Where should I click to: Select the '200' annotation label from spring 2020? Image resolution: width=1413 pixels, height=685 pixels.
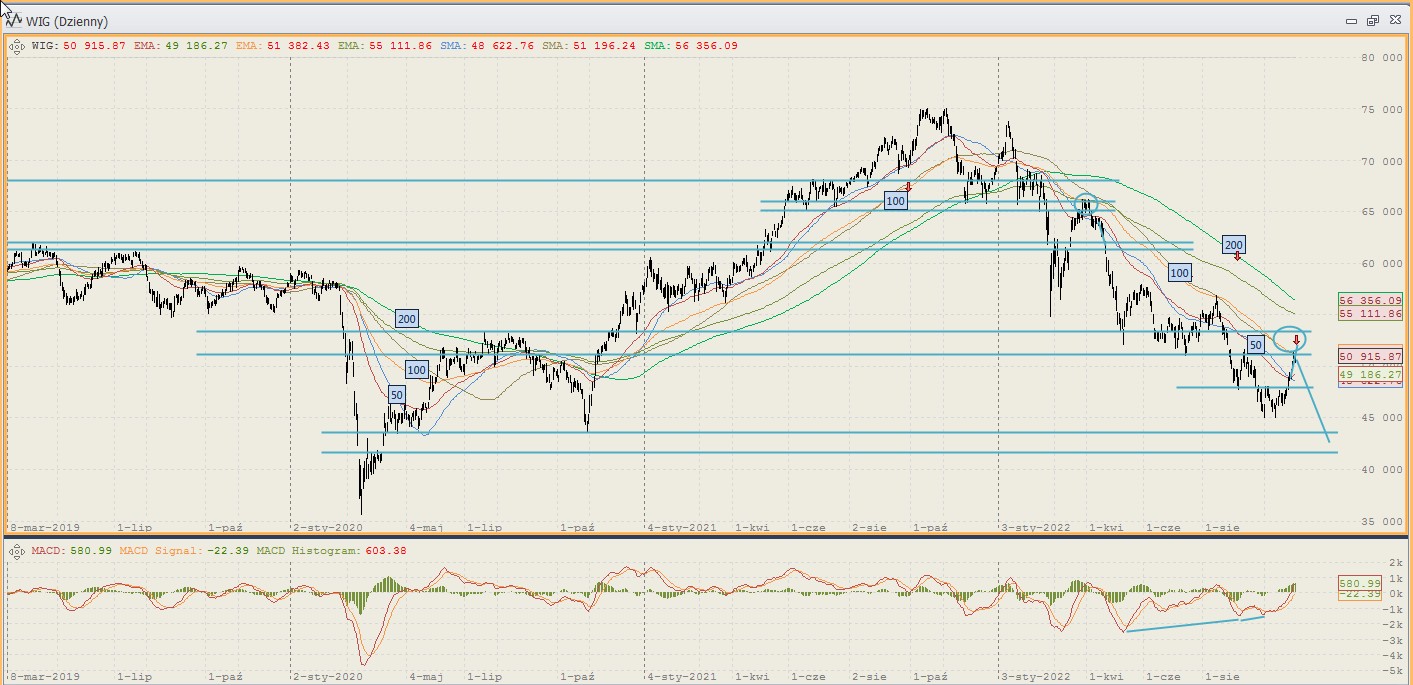(406, 319)
